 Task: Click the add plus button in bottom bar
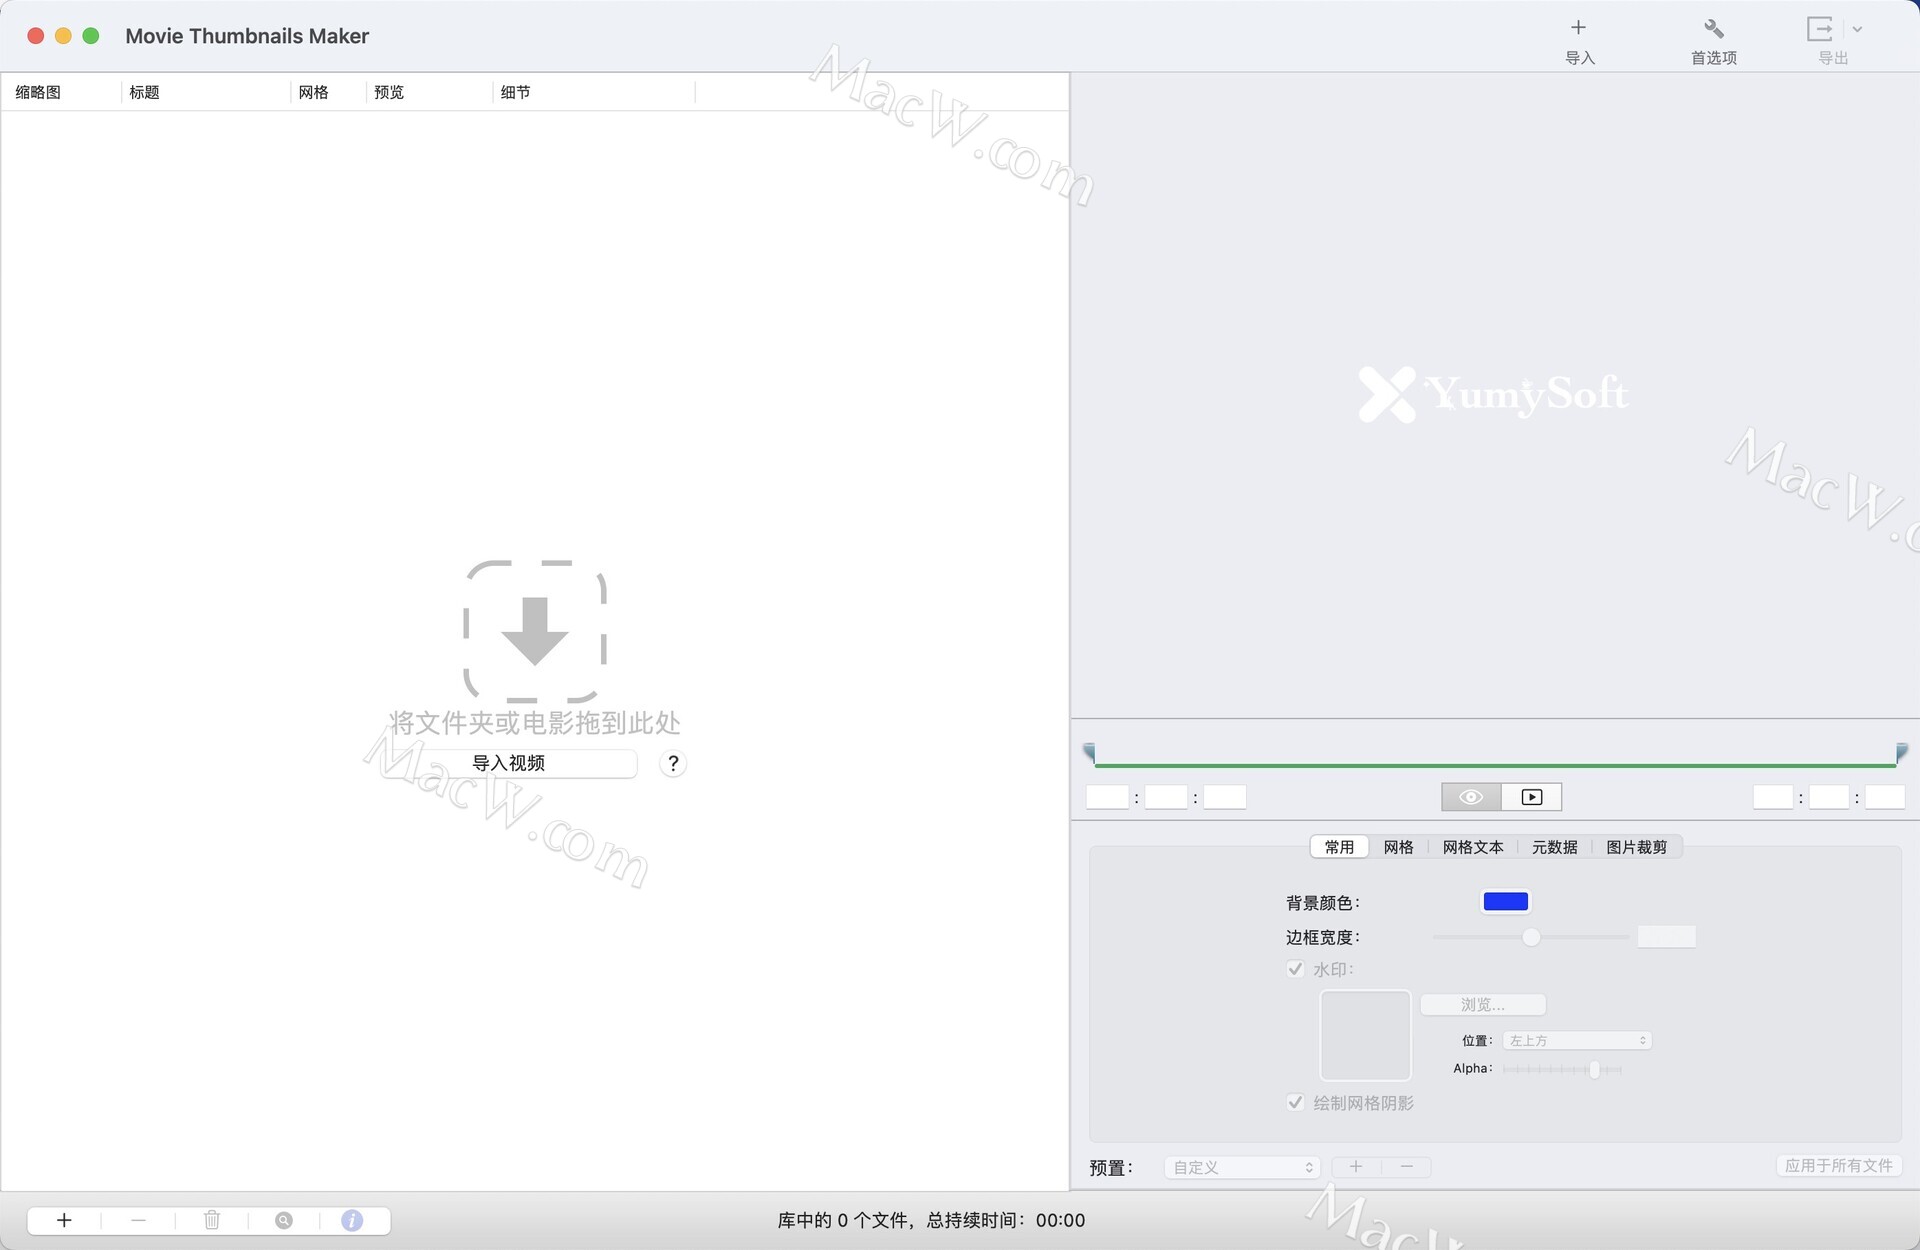point(64,1220)
